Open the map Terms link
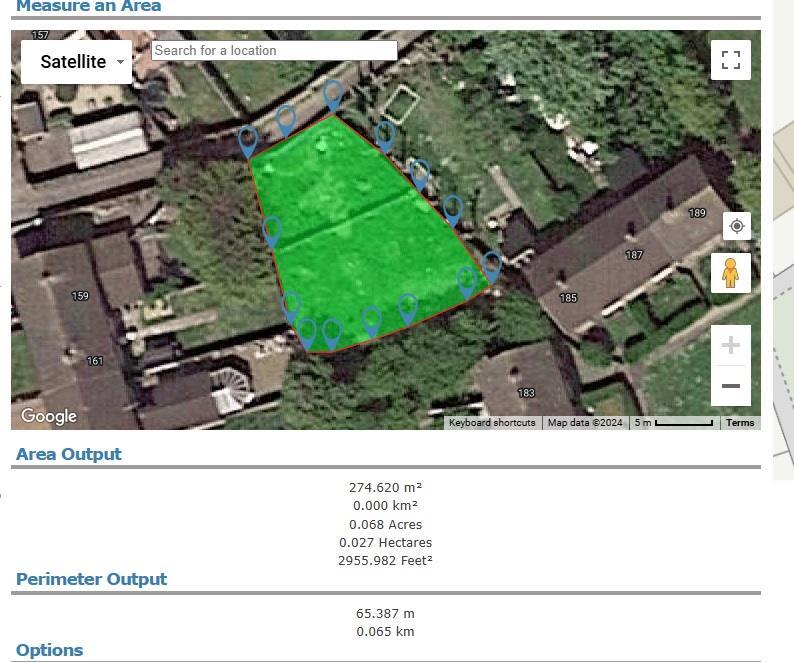 pos(740,423)
